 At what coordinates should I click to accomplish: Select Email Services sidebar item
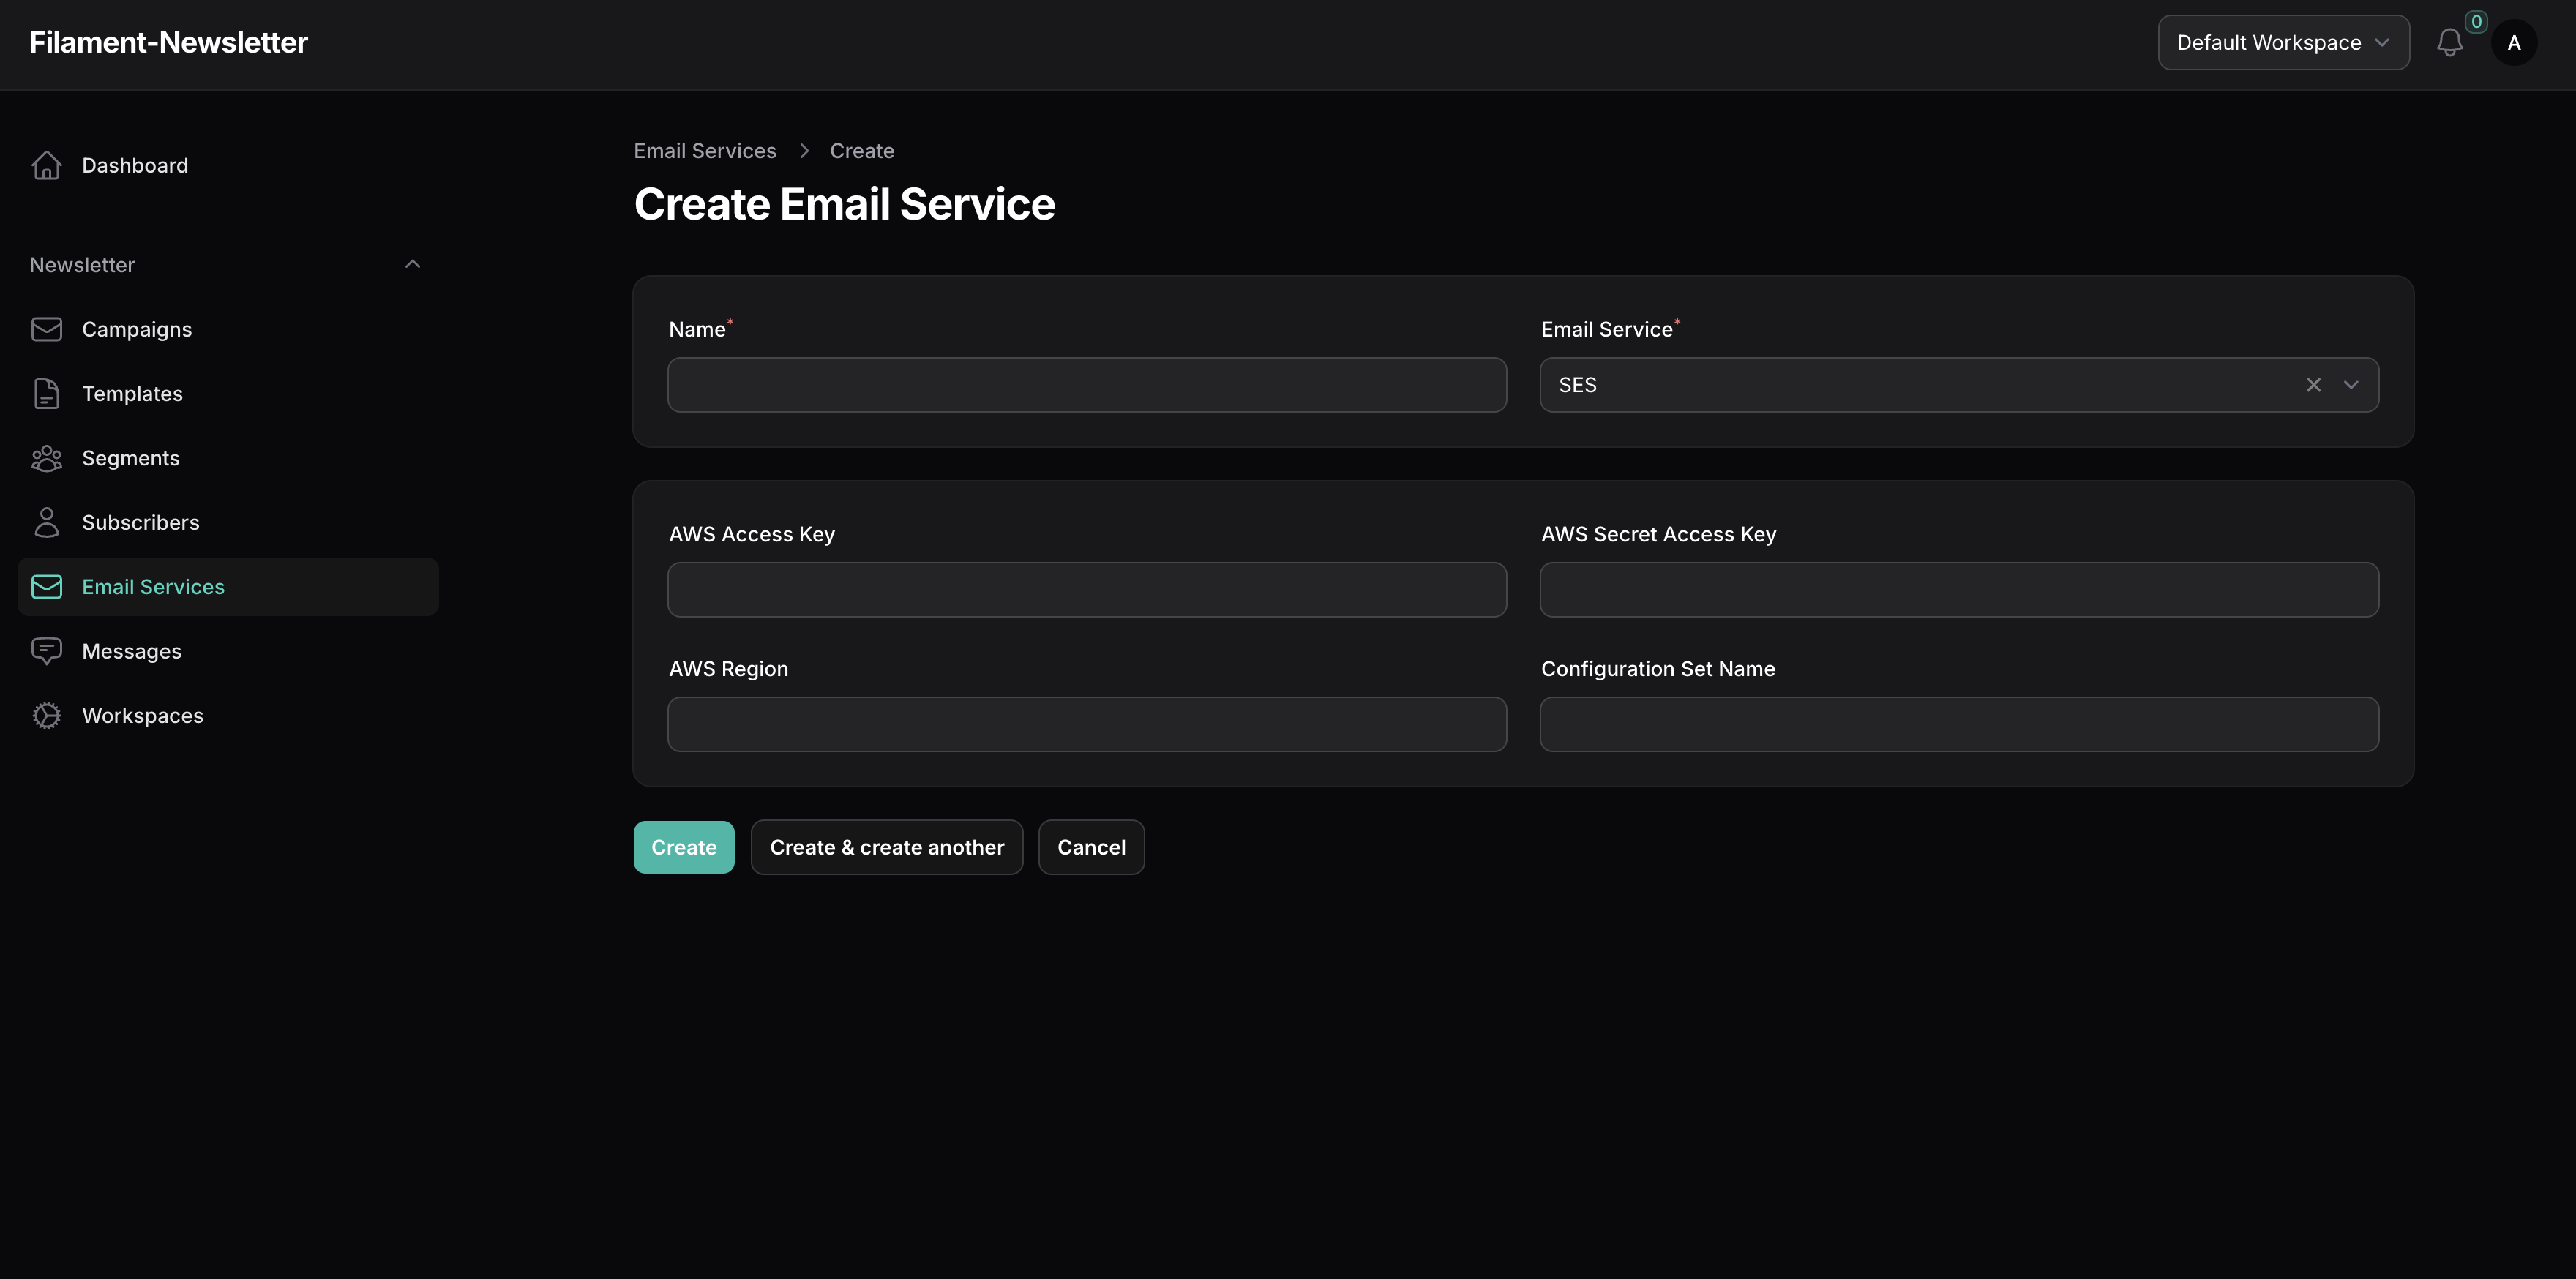tap(228, 587)
